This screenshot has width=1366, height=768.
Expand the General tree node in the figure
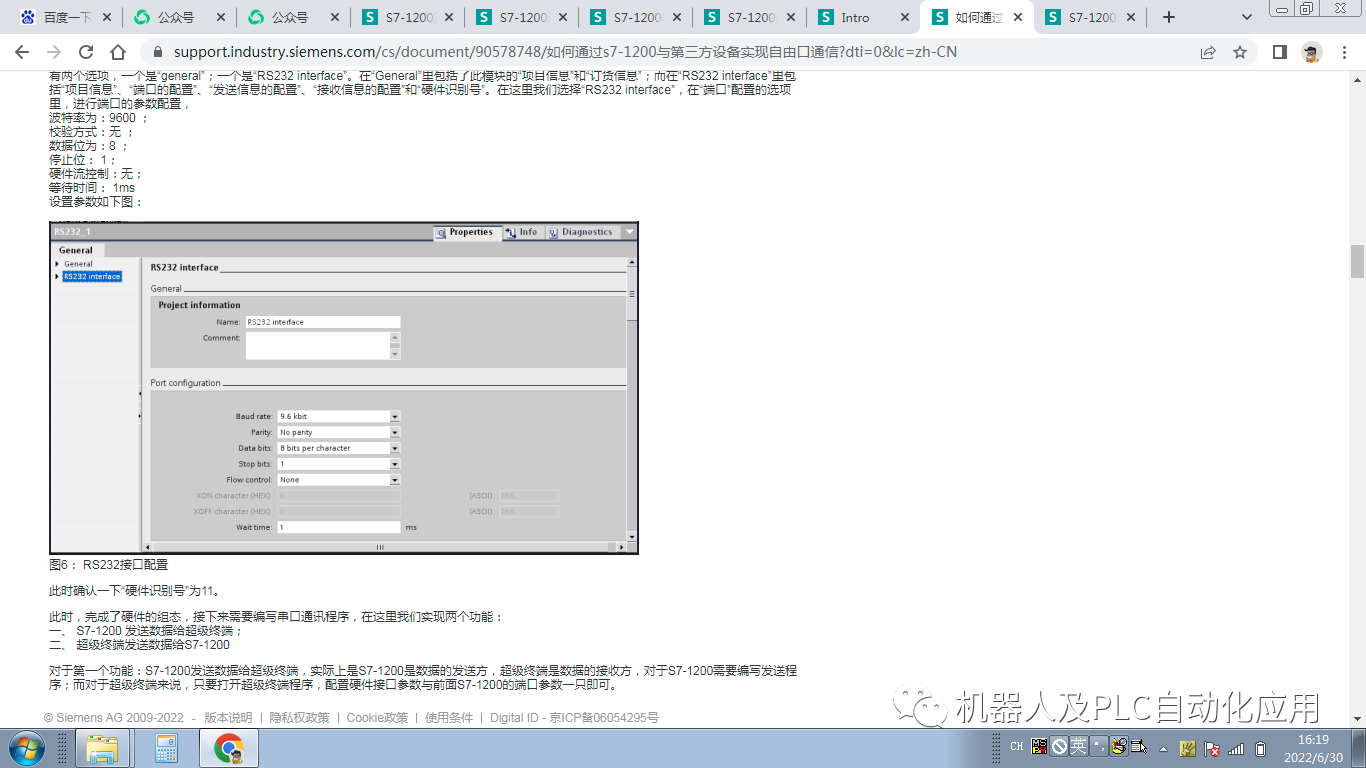57,264
